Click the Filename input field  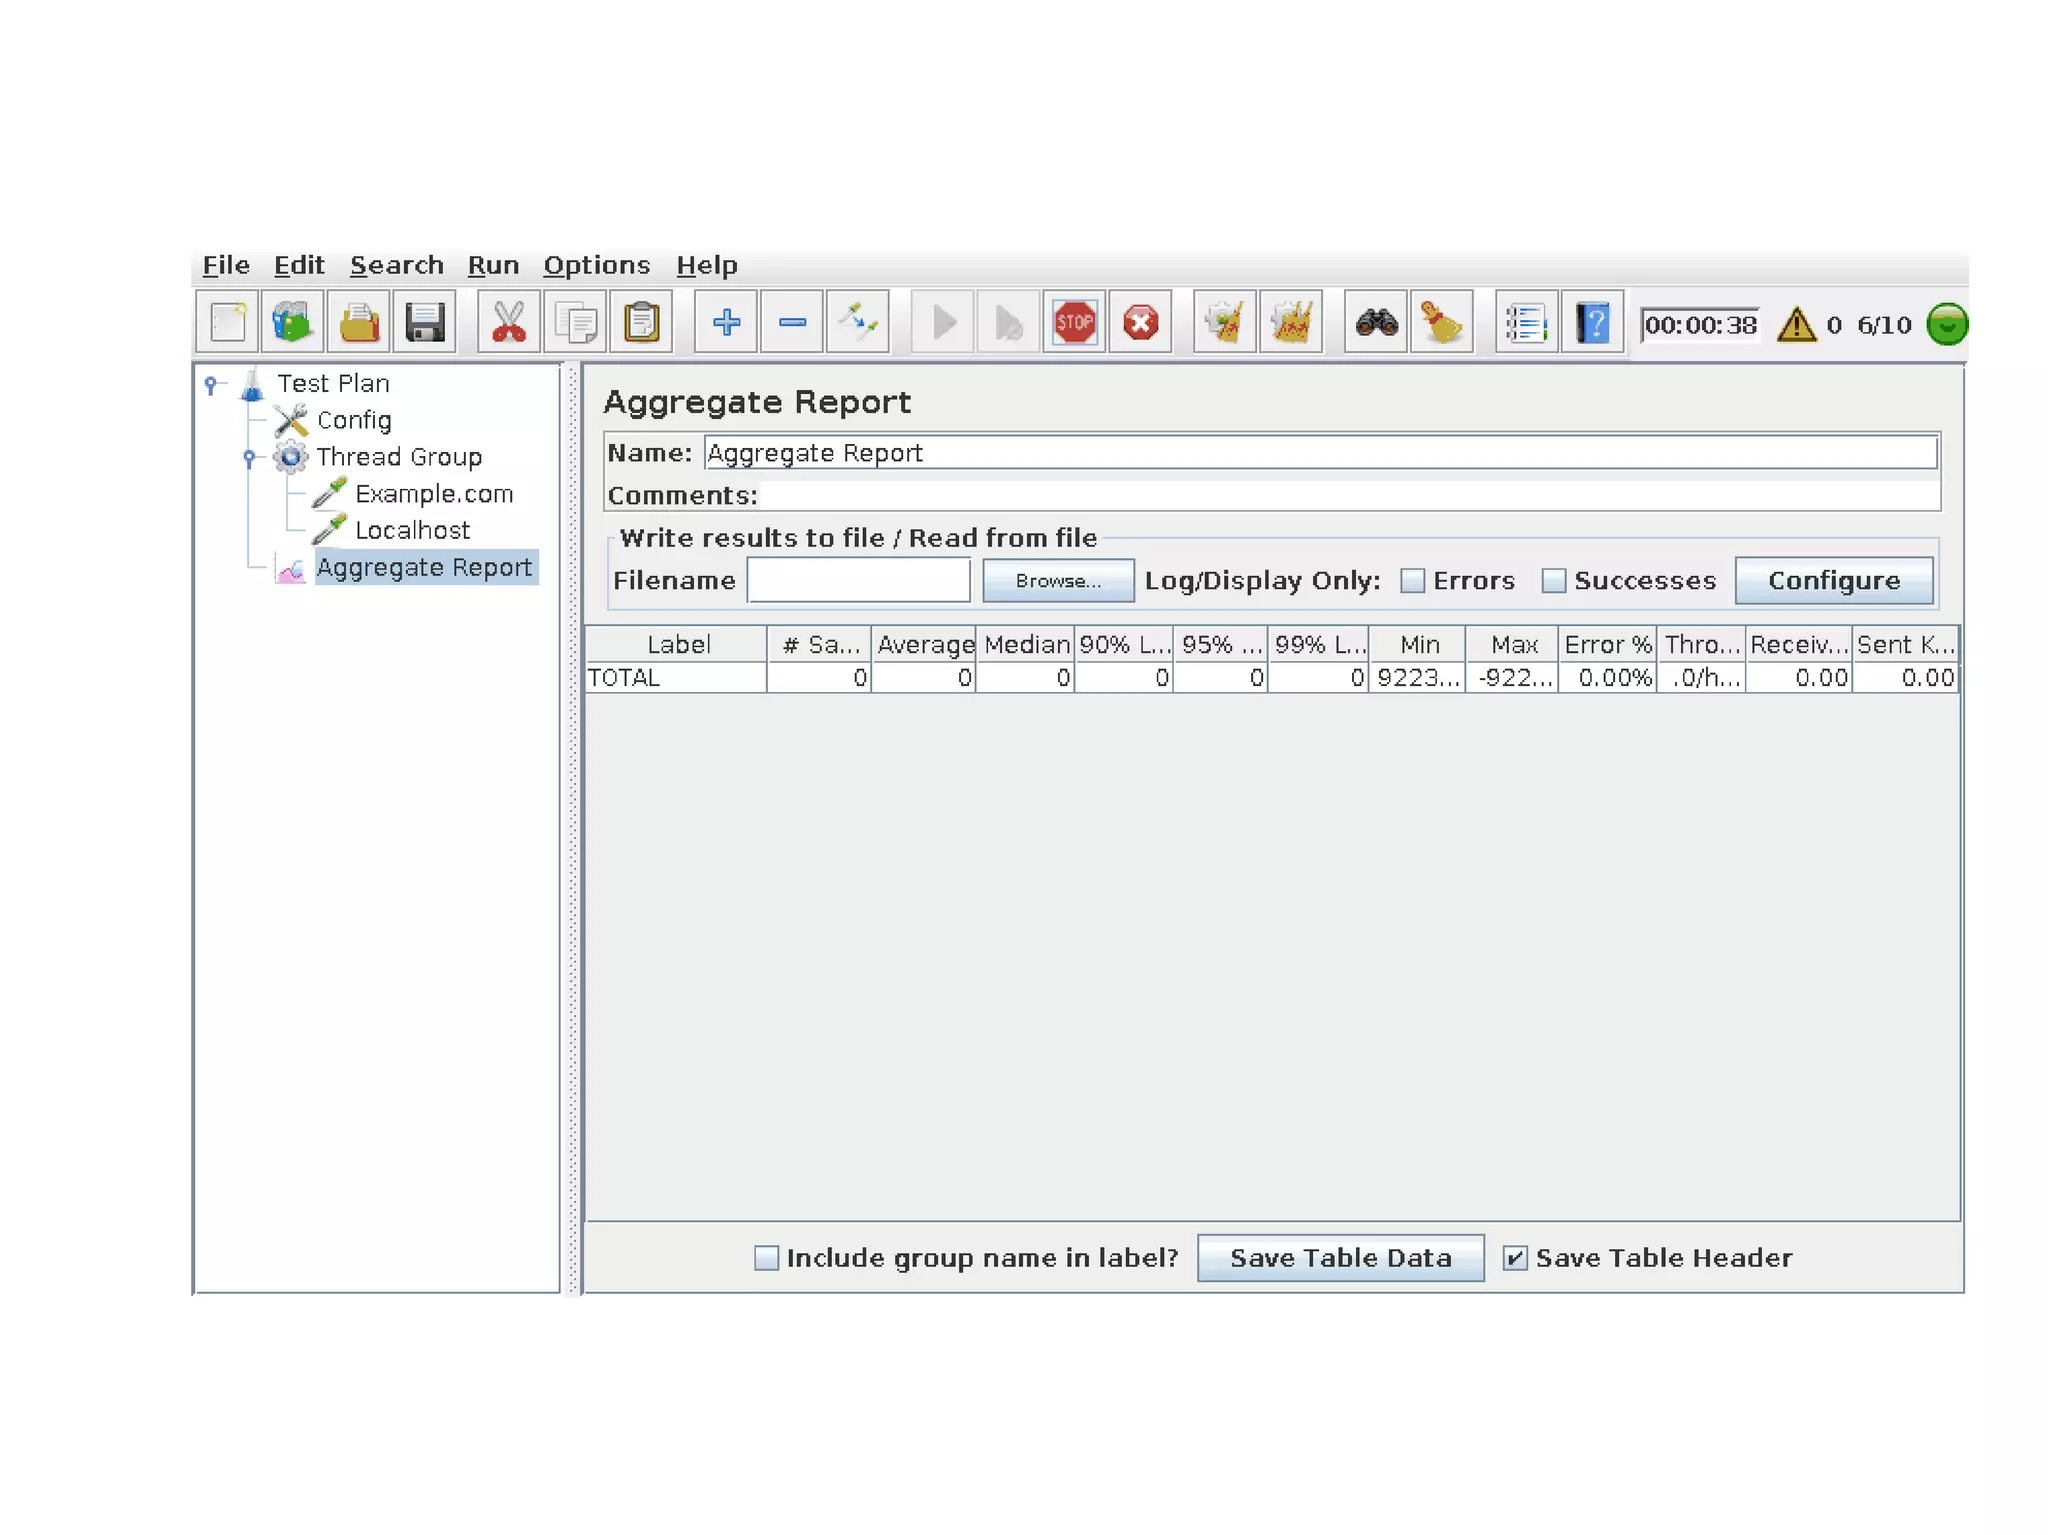[858, 581]
